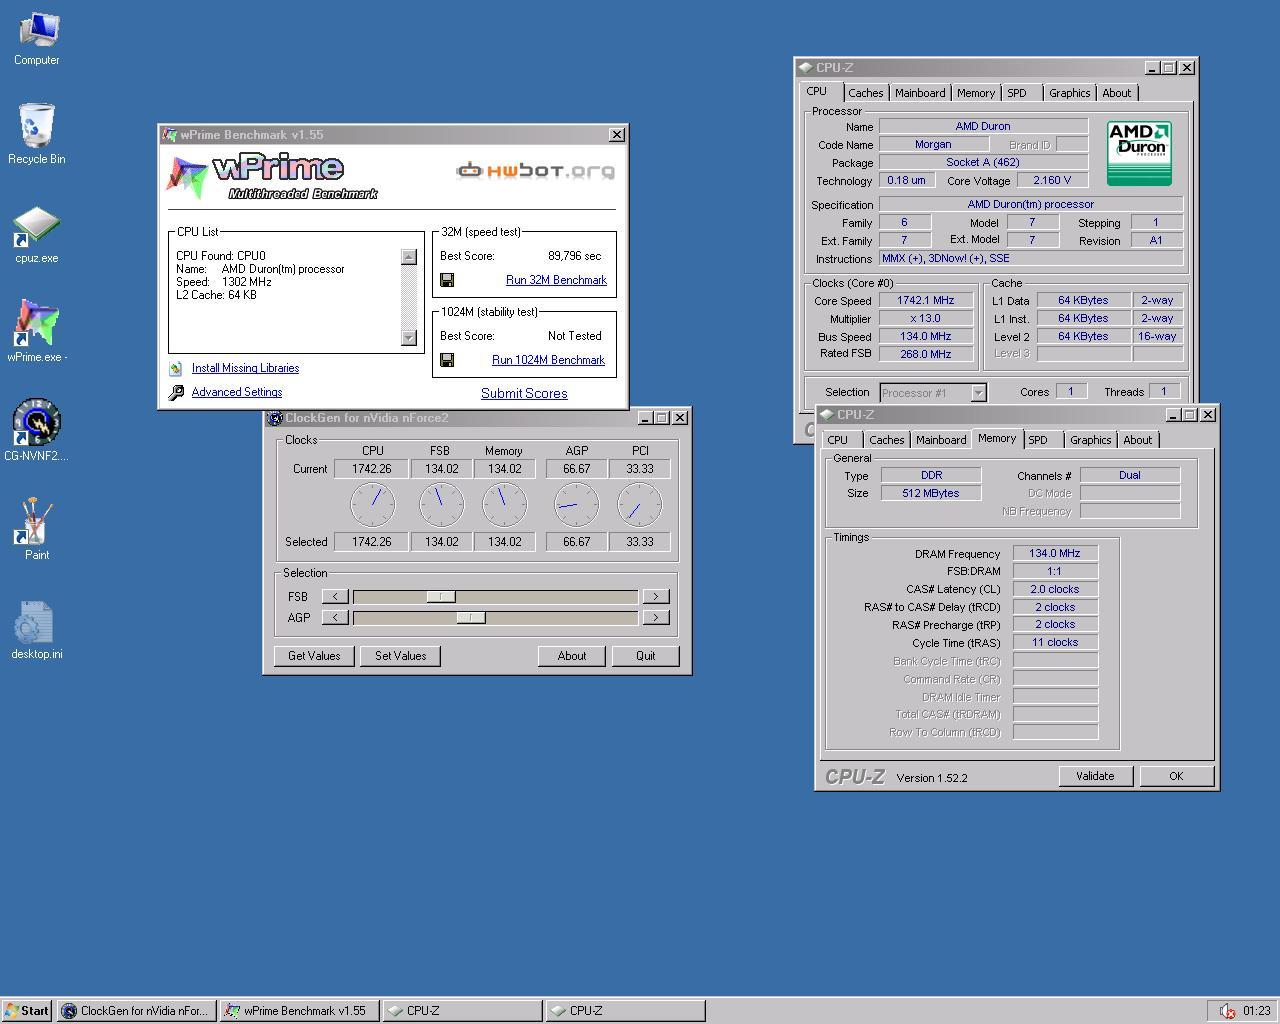The width and height of the screenshot is (1280, 1024).
Task: Click the About button in ClockGen
Action: click(x=571, y=656)
